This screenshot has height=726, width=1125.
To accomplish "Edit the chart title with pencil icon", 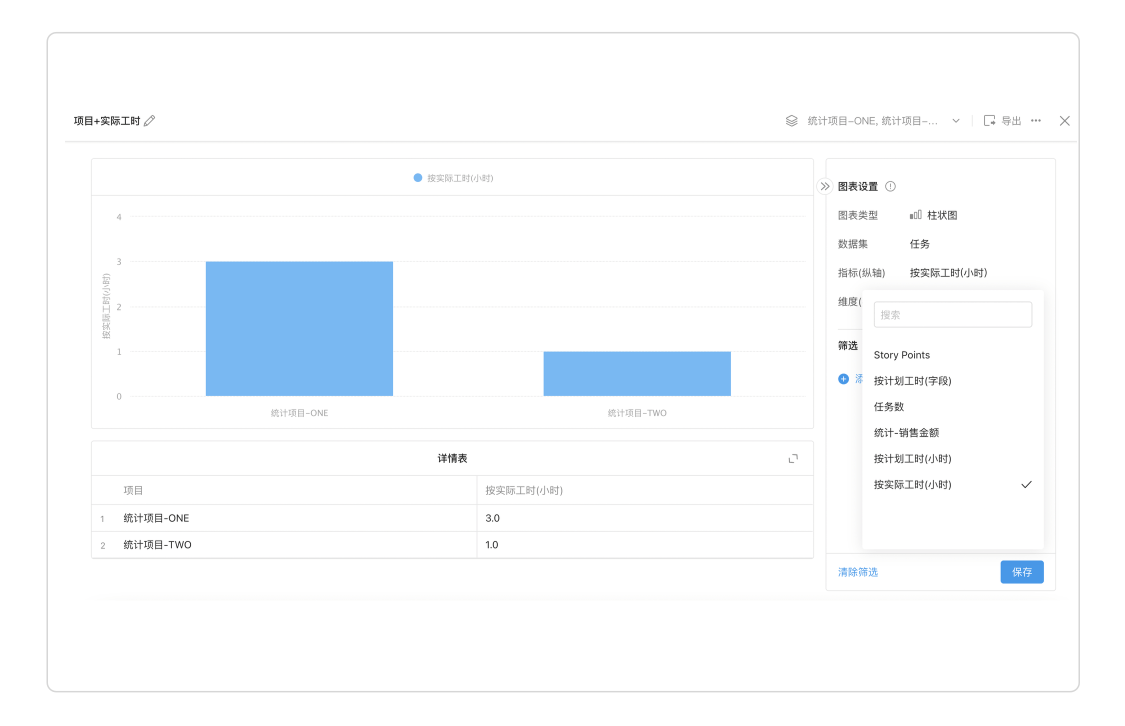I will click(149, 121).
